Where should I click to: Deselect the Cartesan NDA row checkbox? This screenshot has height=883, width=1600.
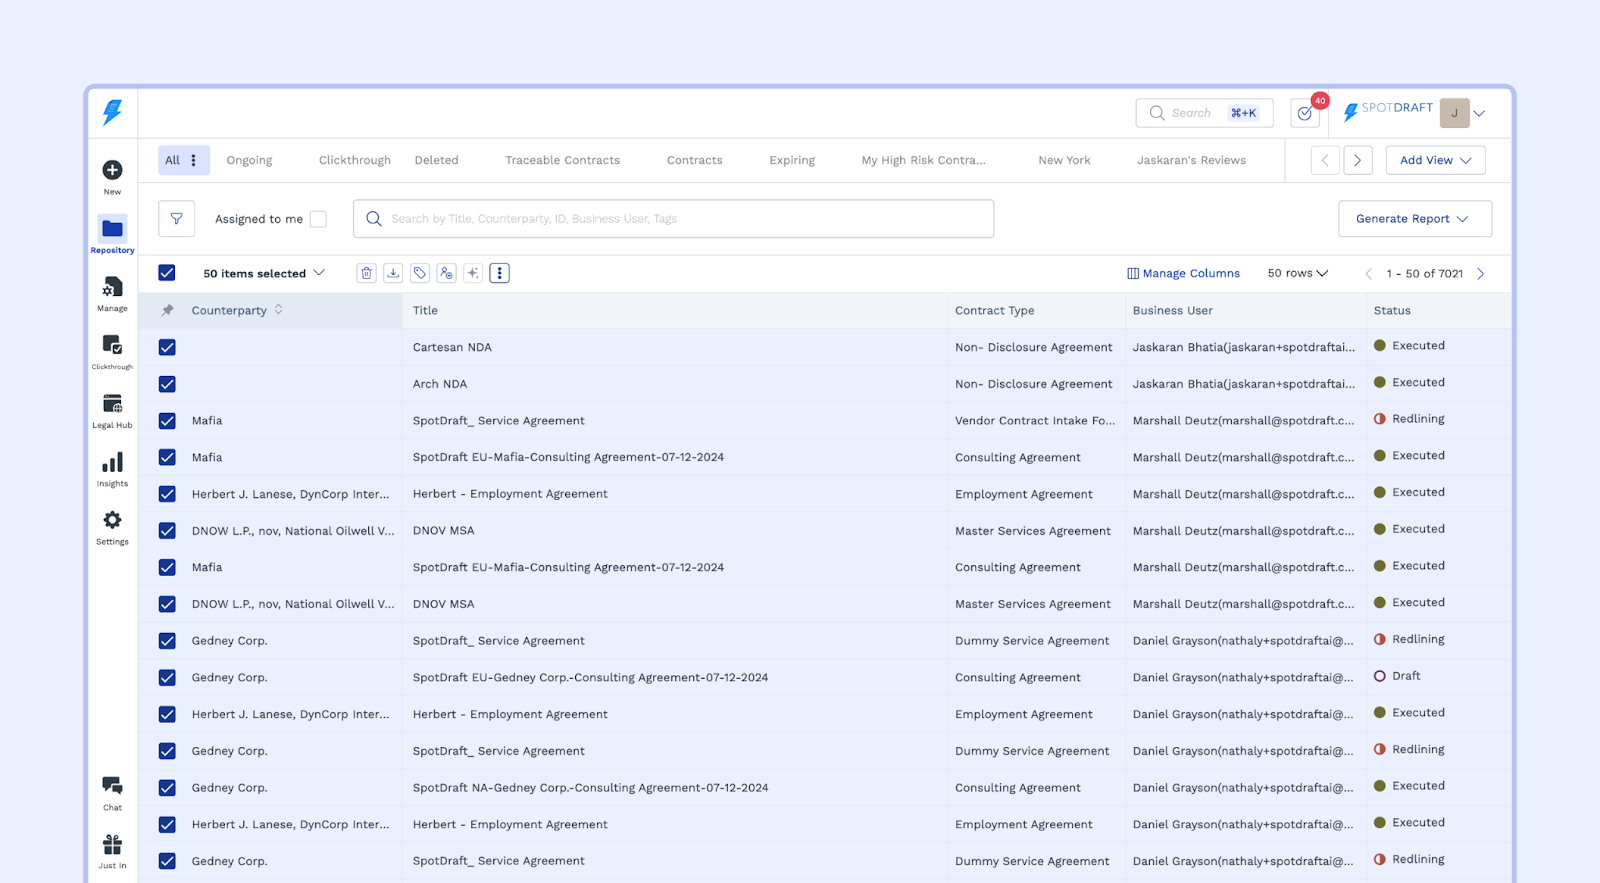click(x=167, y=347)
